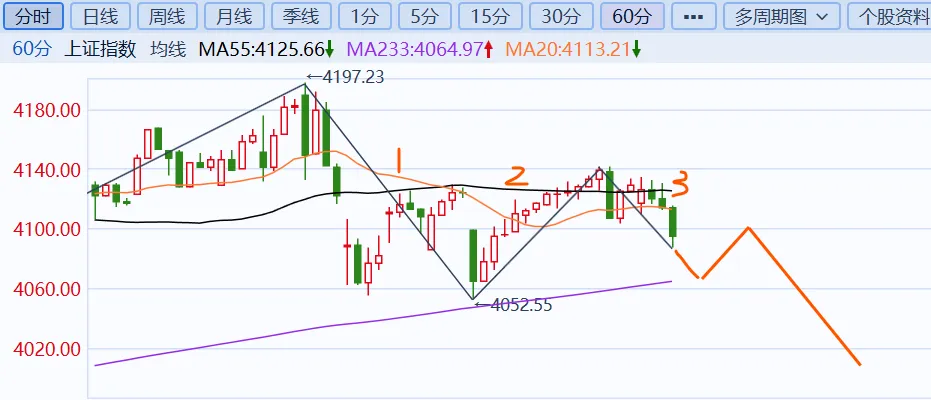This screenshot has height=400, width=931.
Task: Select the 周线 weekly tab
Action: tap(167, 16)
